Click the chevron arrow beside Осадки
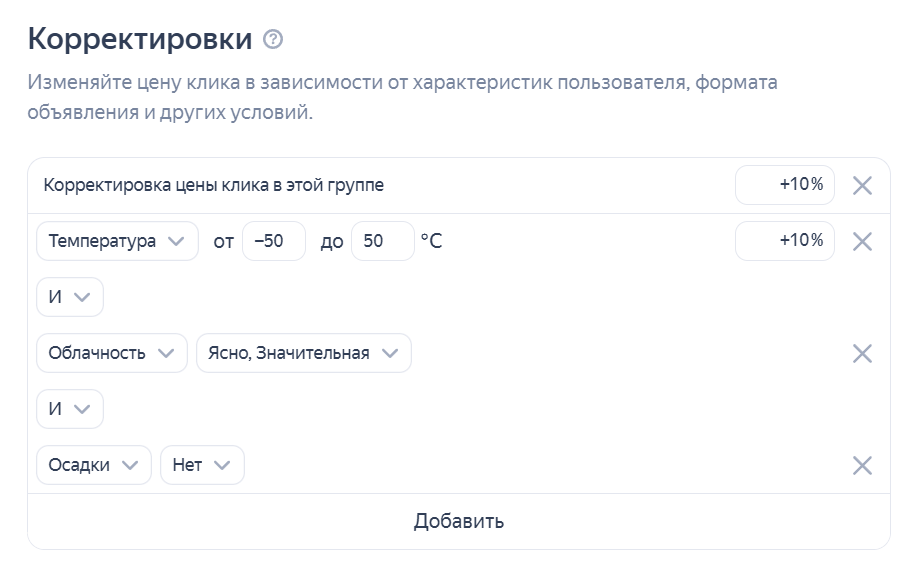The height and width of the screenshot is (586, 921). click(130, 465)
